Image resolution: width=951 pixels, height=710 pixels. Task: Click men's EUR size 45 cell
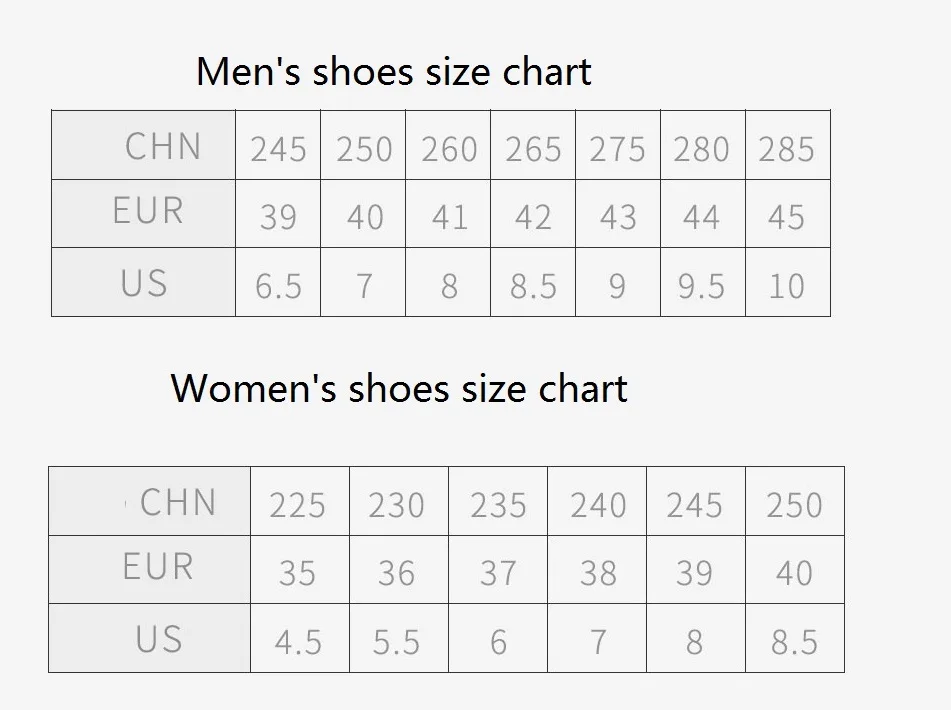point(788,213)
